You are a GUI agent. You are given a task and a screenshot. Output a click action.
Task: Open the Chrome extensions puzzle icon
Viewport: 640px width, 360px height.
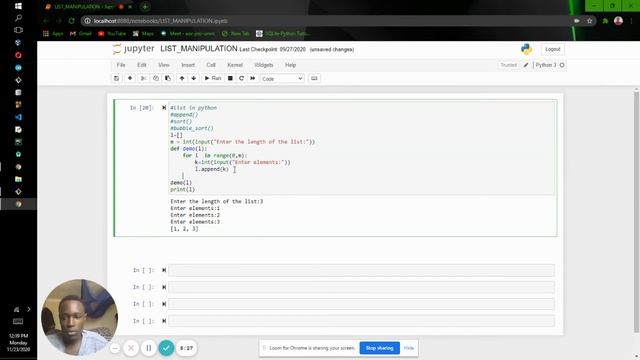tap(605, 21)
